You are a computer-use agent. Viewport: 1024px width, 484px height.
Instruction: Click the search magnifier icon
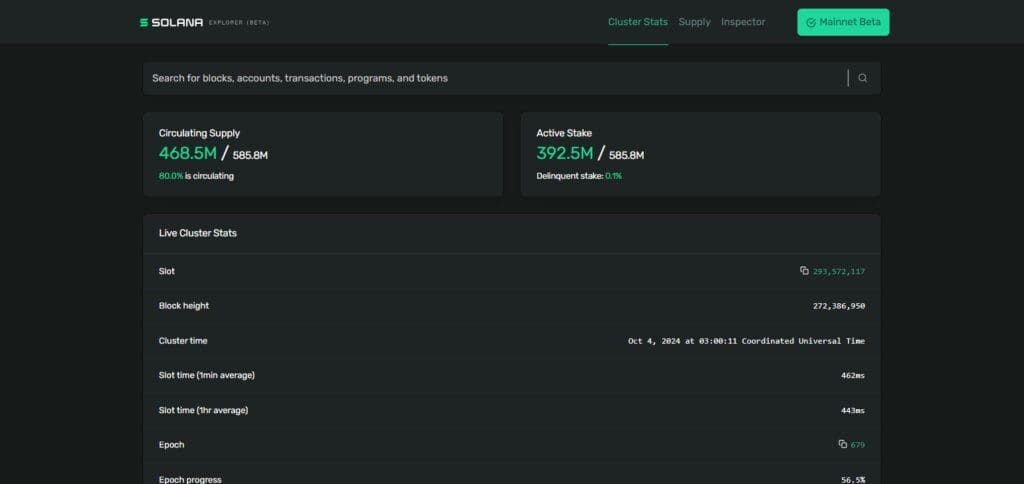click(863, 78)
